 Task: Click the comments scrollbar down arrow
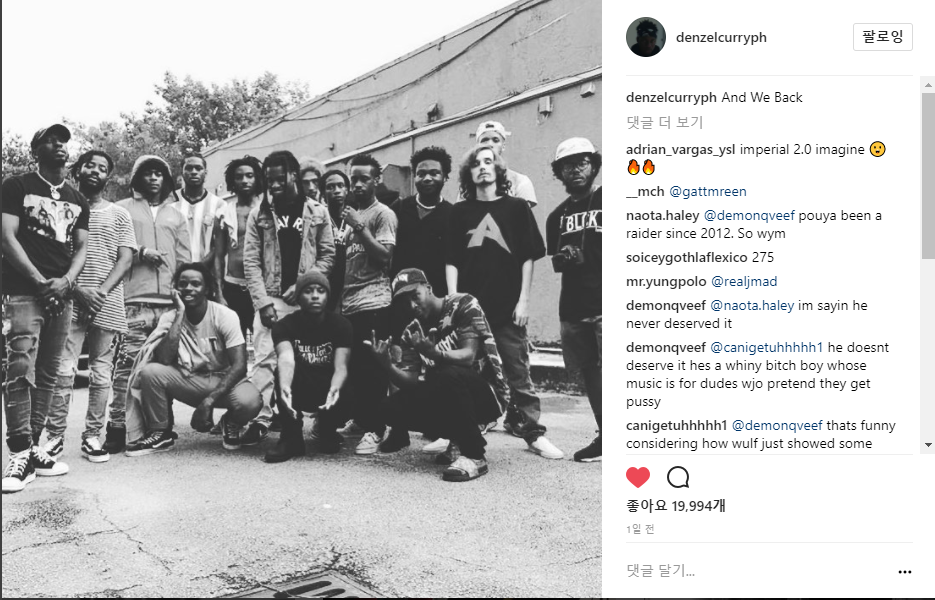pyautogui.click(x=928, y=445)
